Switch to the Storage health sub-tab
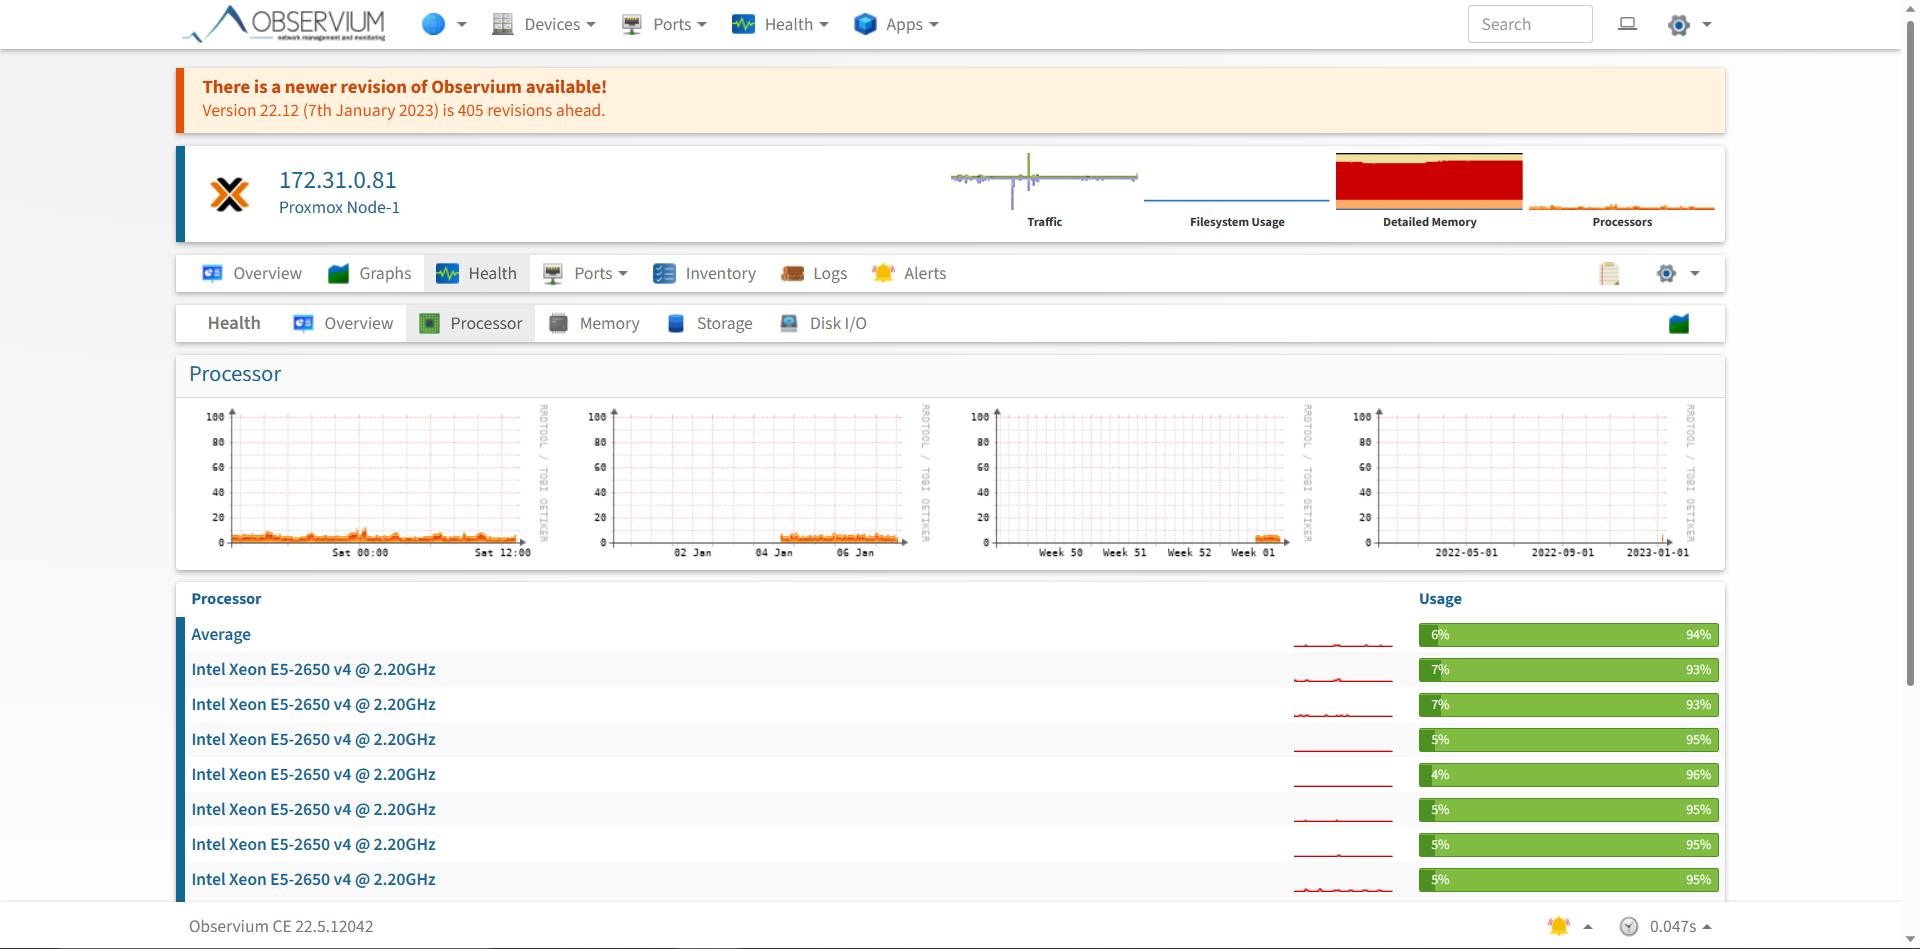Viewport: 1920px width, 949px height. (x=709, y=323)
